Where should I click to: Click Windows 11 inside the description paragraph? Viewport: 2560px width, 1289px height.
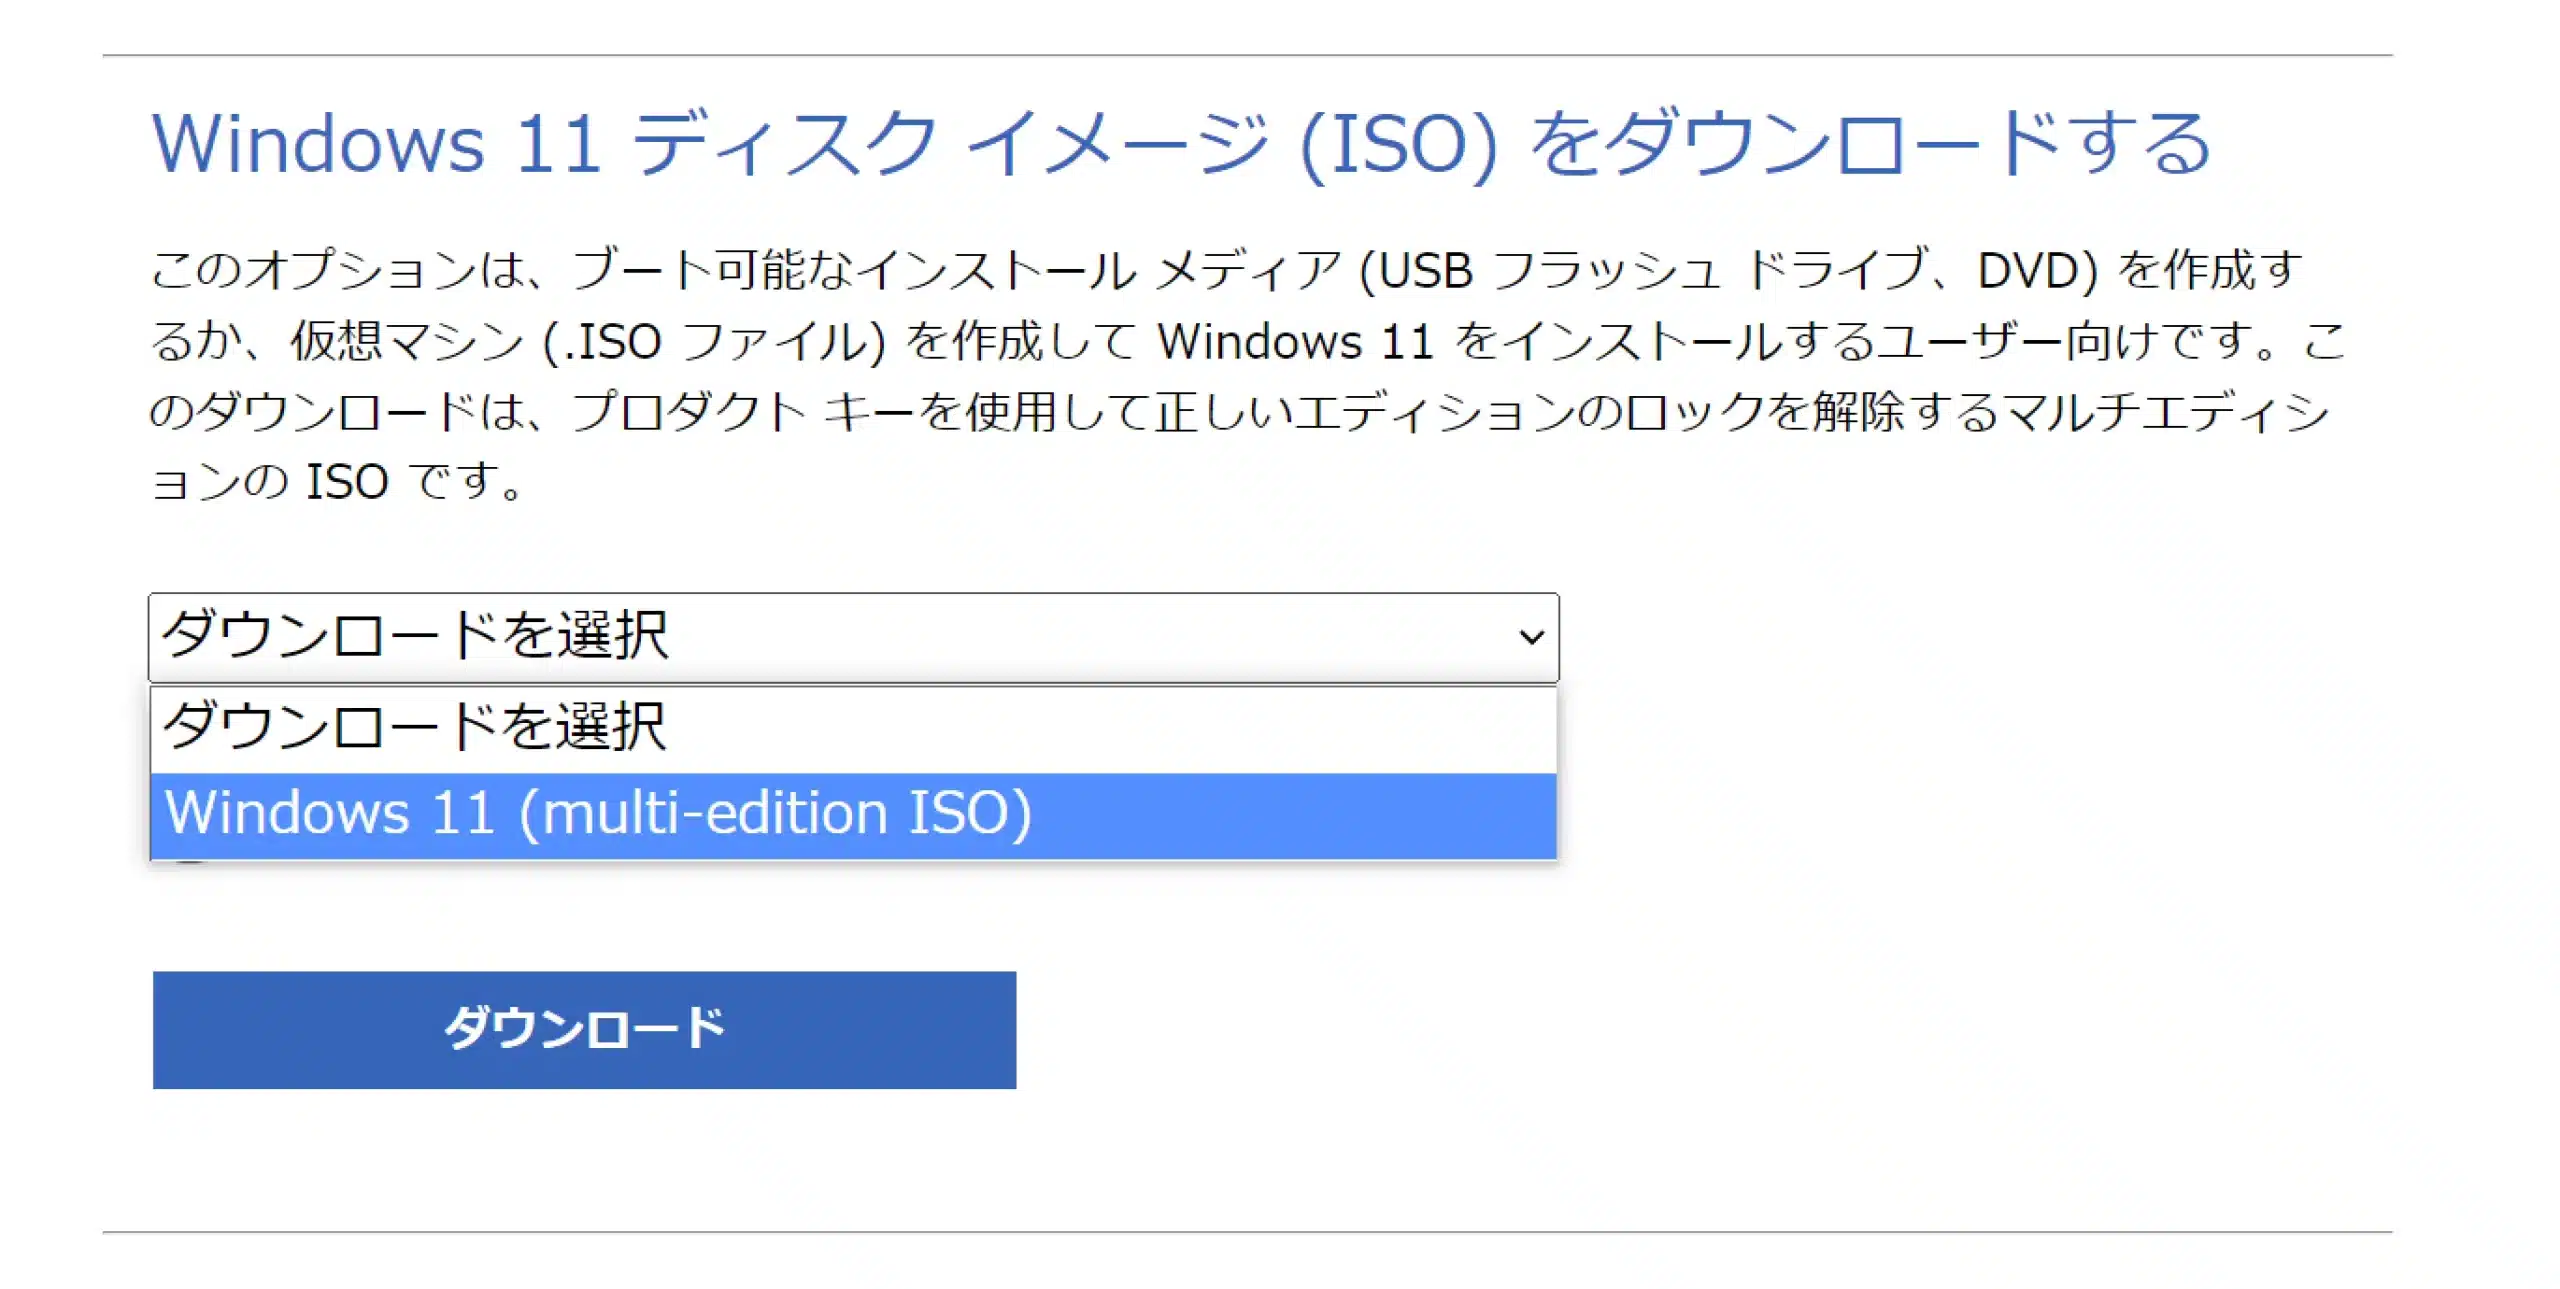pyautogui.click(x=1296, y=342)
